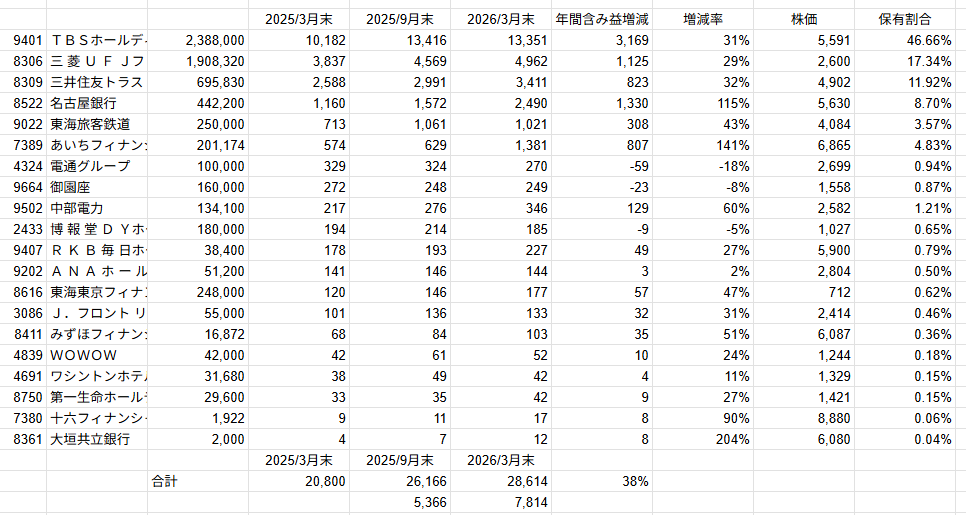Screen dimensions: 966x515
Task: Click the 合計 total label cell
Action: point(165,481)
